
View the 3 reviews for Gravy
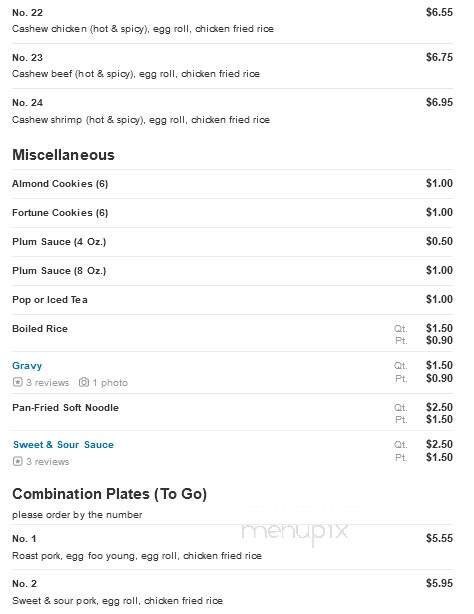tap(47, 383)
